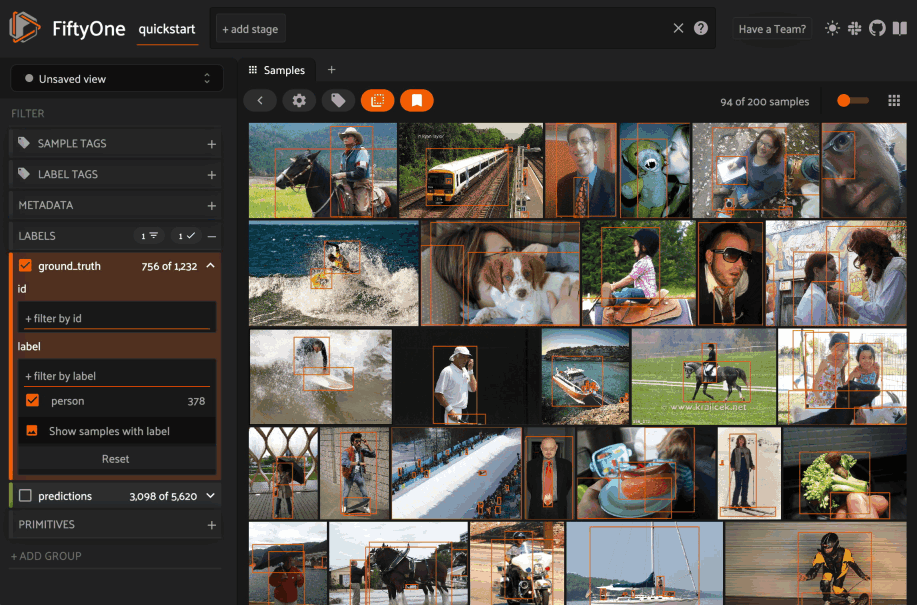Screen dimensions: 917x605
Task: Enable the predictions checkbox
Action: click(26, 496)
